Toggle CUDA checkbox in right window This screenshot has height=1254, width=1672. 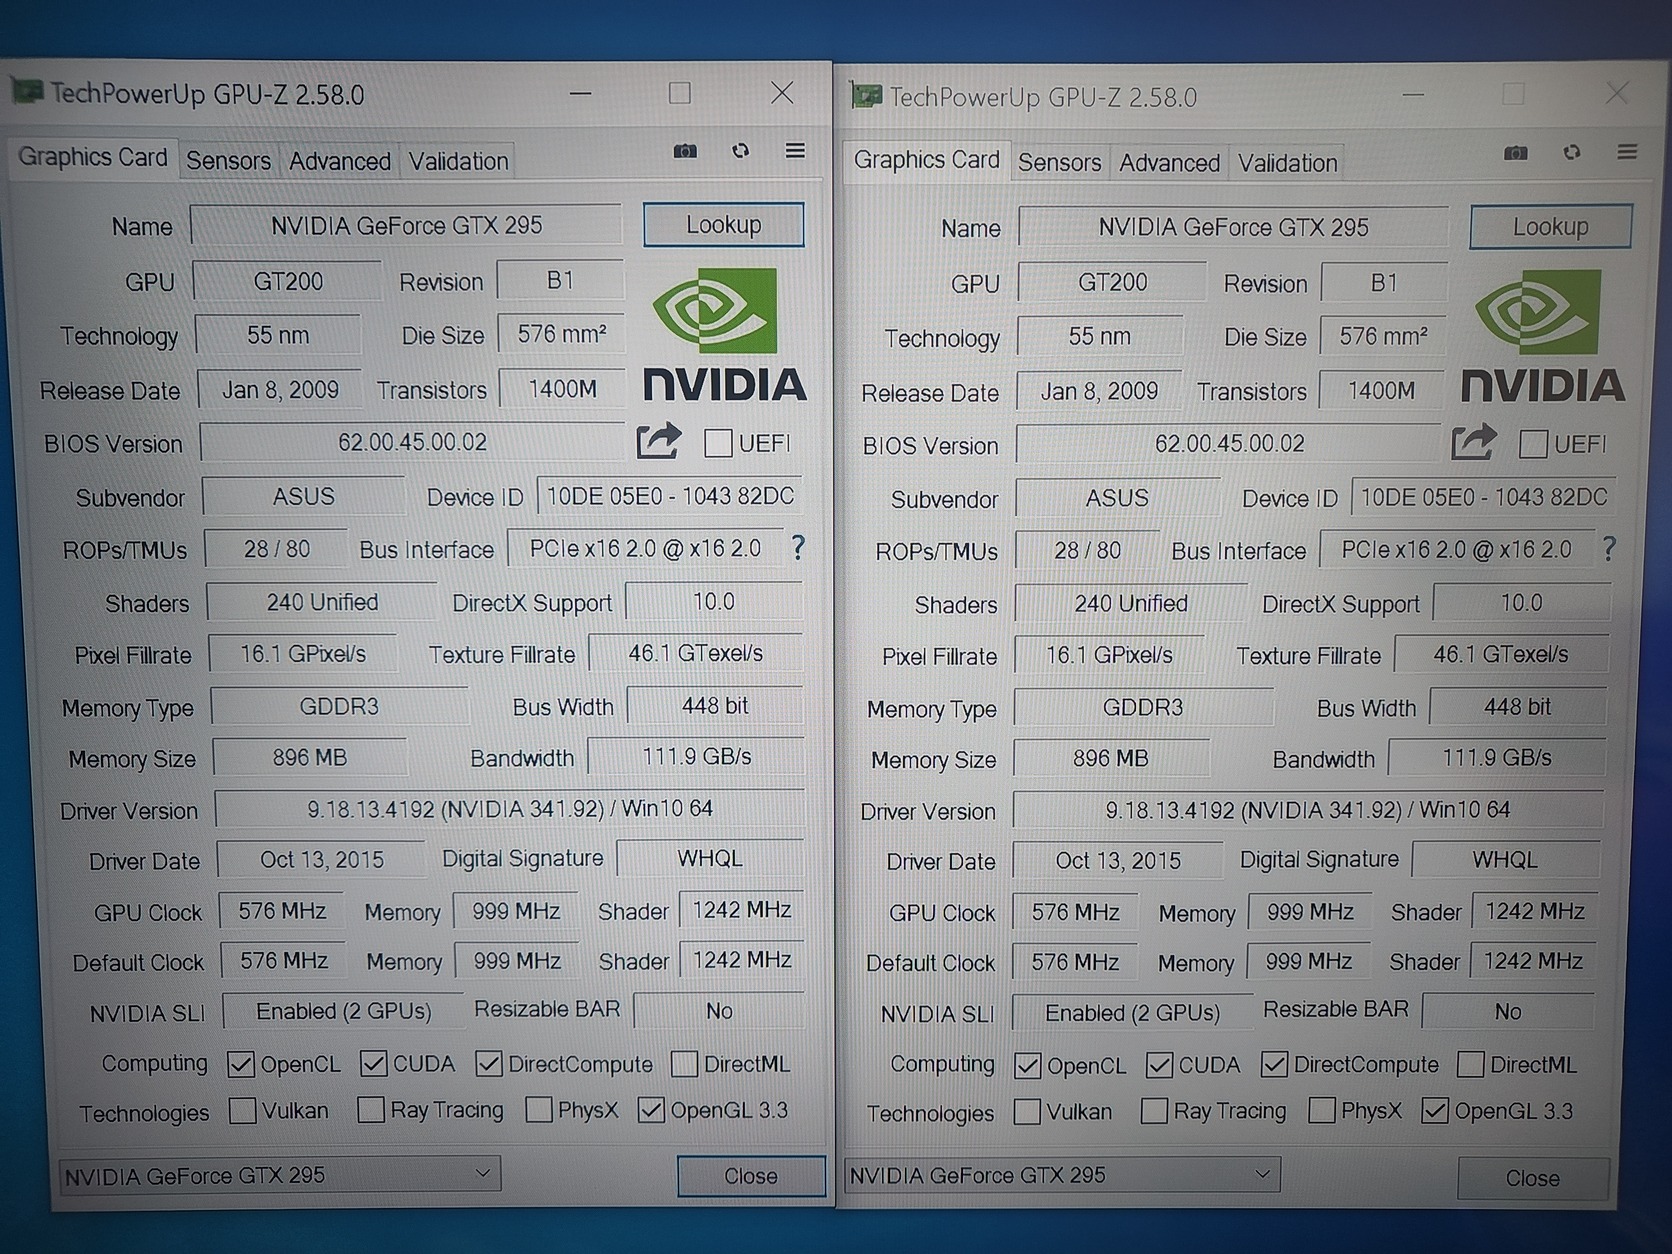[1160, 1066]
